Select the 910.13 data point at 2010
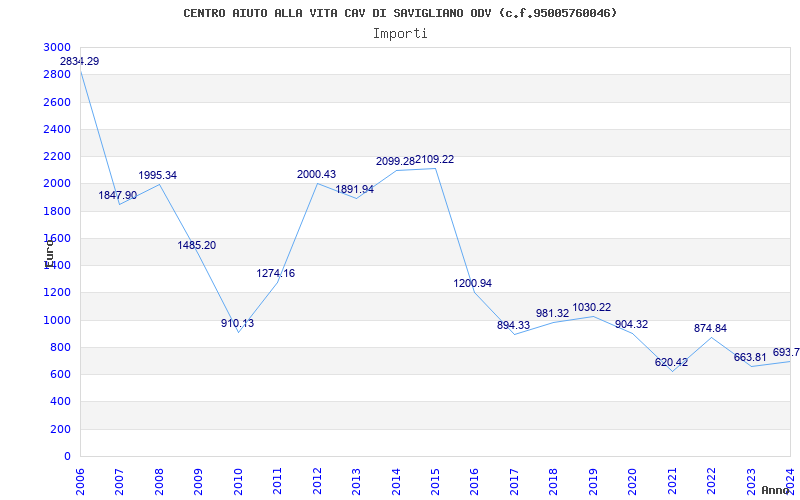Image resolution: width=800 pixels, height=500 pixels. [x=237, y=323]
